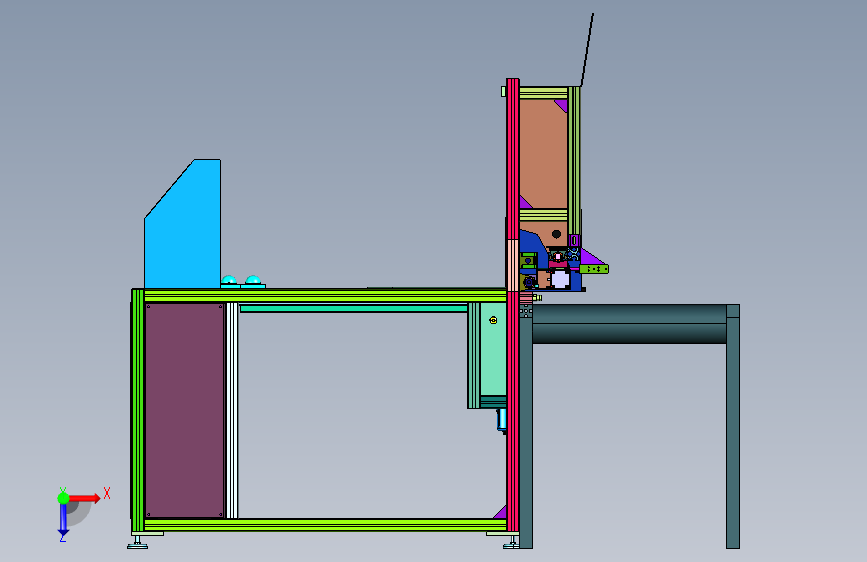The image size is (867, 562).
Task: Select the bottom green horizontal frame beam
Action: pyautogui.click(x=325, y=524)
